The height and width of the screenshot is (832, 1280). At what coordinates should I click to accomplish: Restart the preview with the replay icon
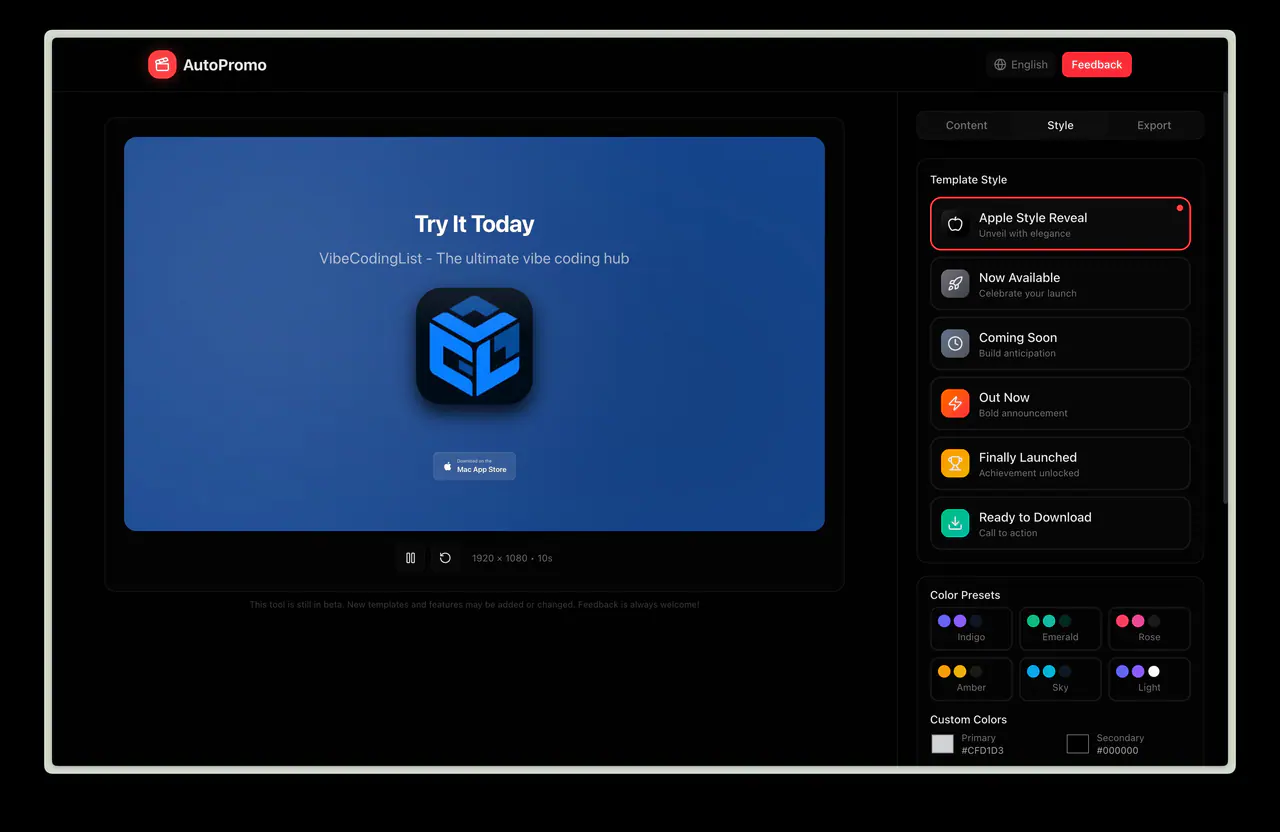coord(445,558)
